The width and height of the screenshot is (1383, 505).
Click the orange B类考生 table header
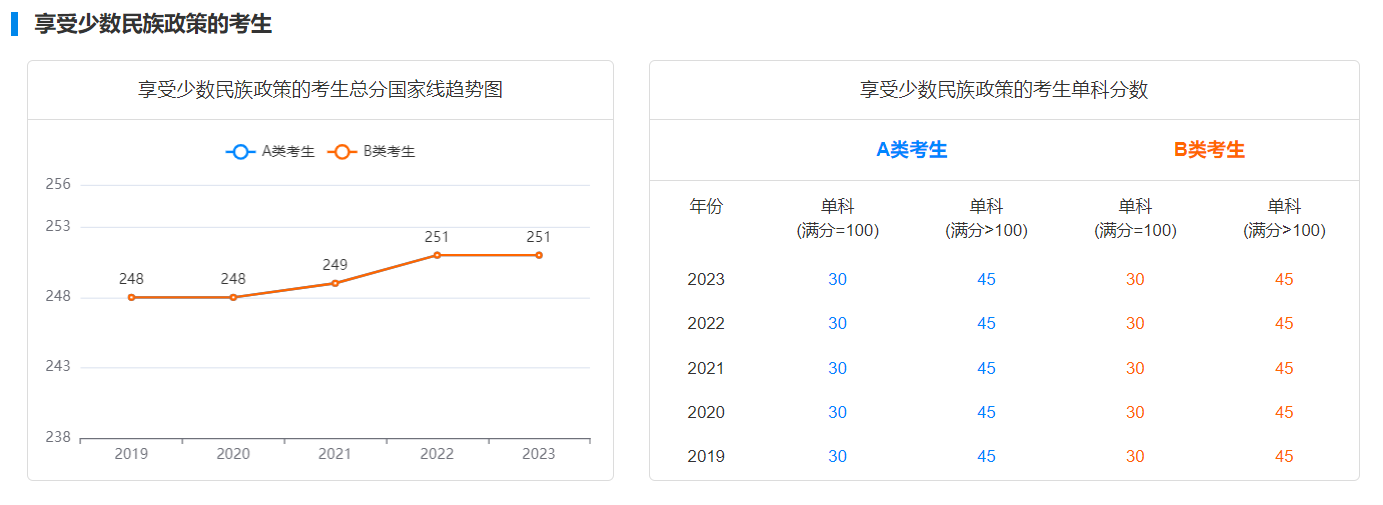(1210, 150)
